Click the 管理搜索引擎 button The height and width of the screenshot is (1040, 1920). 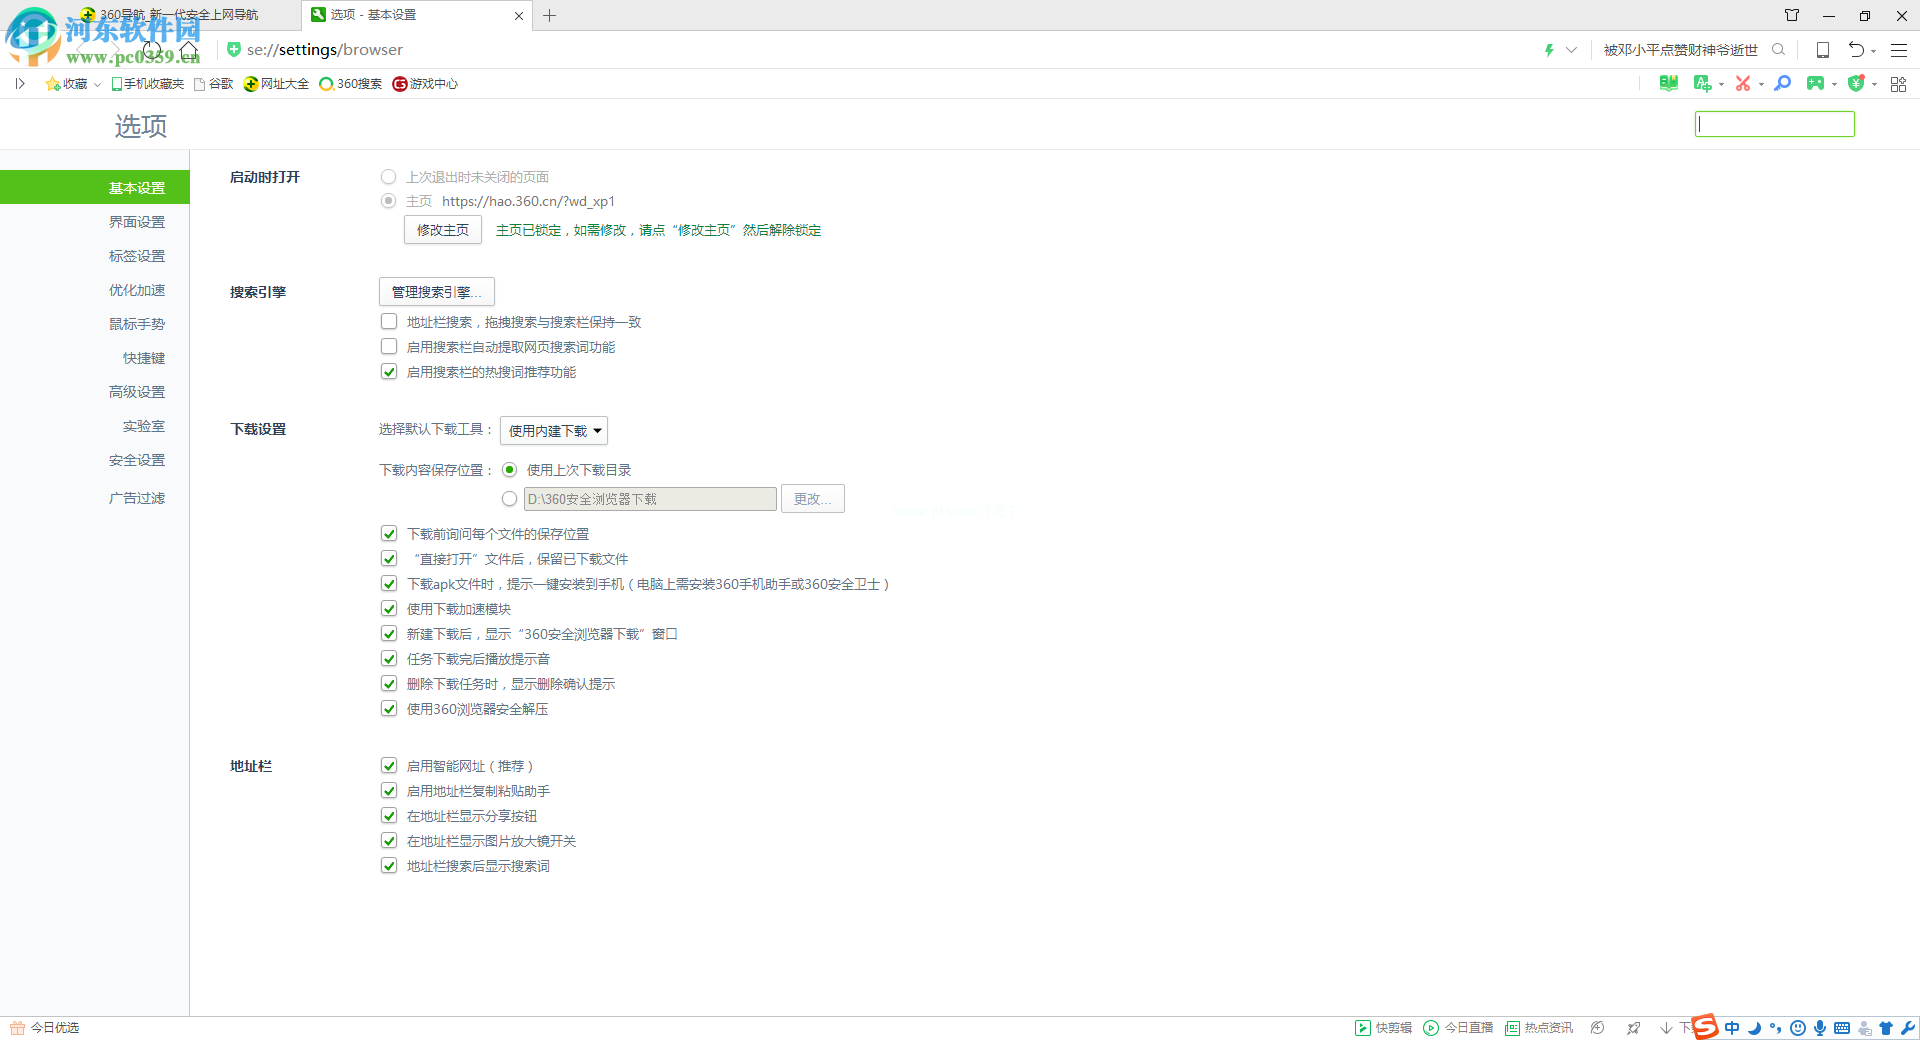pyautogui.click(x=436, y=292)
